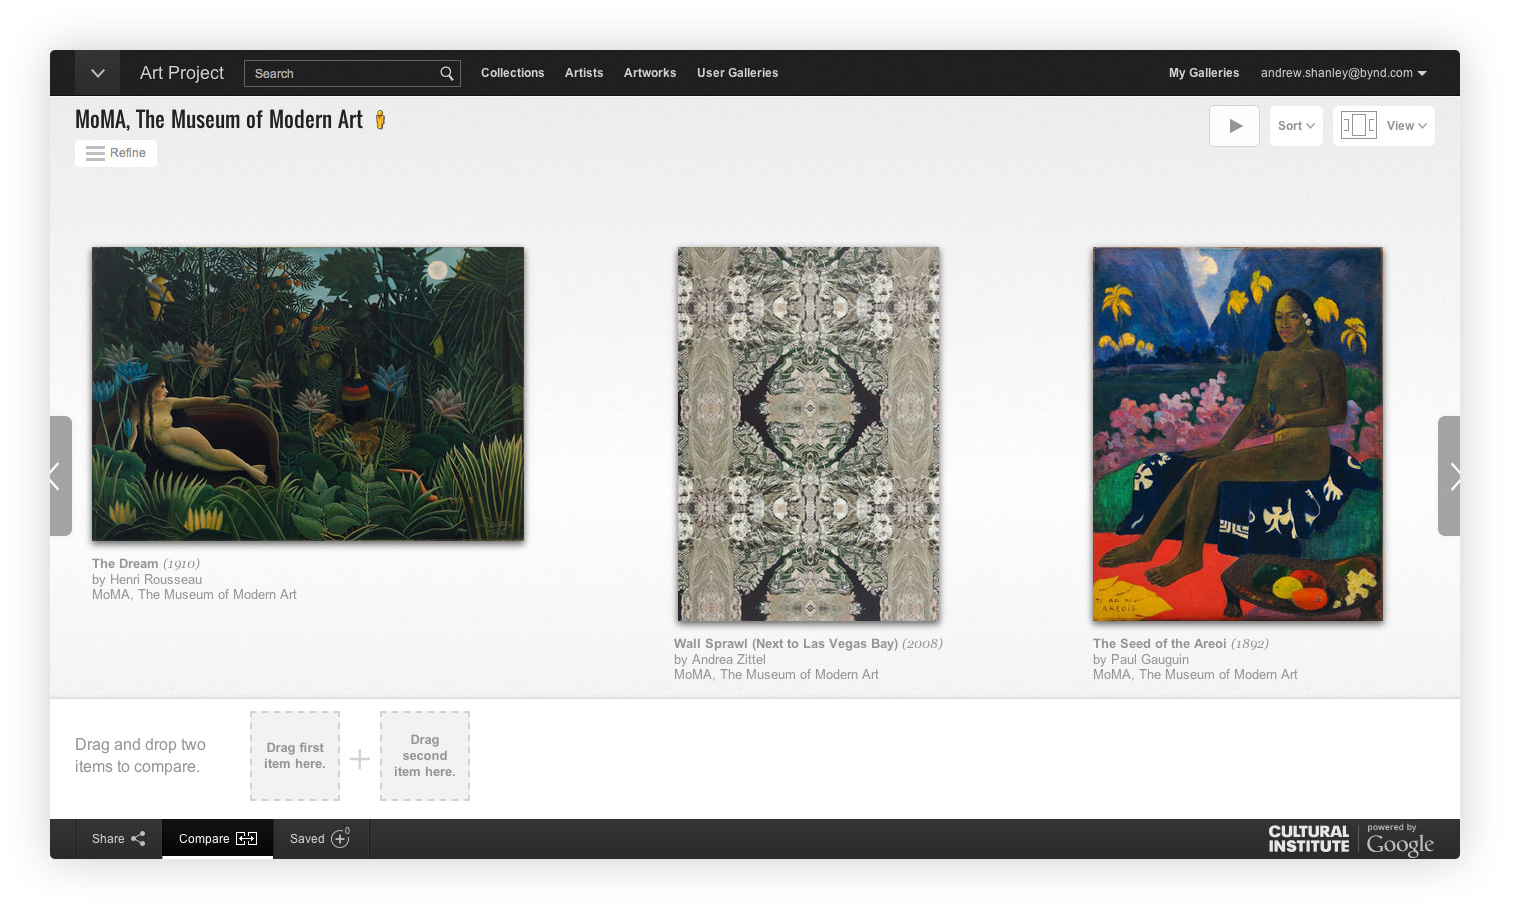Open The Dream painting thumbnail
This screenshot has height=909, width=1515.
(308, 394)
